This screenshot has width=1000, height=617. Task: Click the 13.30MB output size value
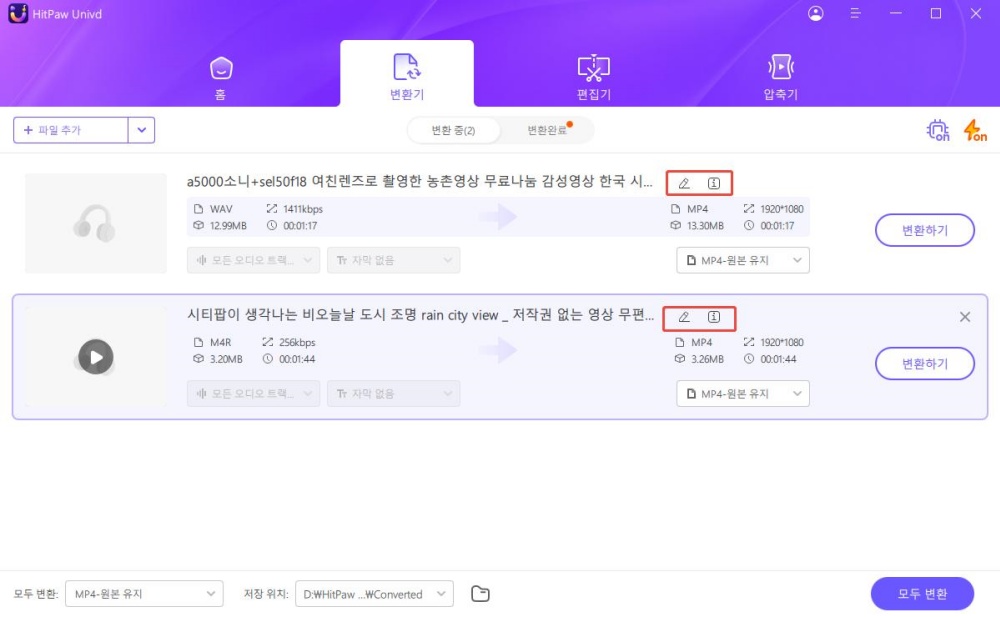tap(705, 226)
